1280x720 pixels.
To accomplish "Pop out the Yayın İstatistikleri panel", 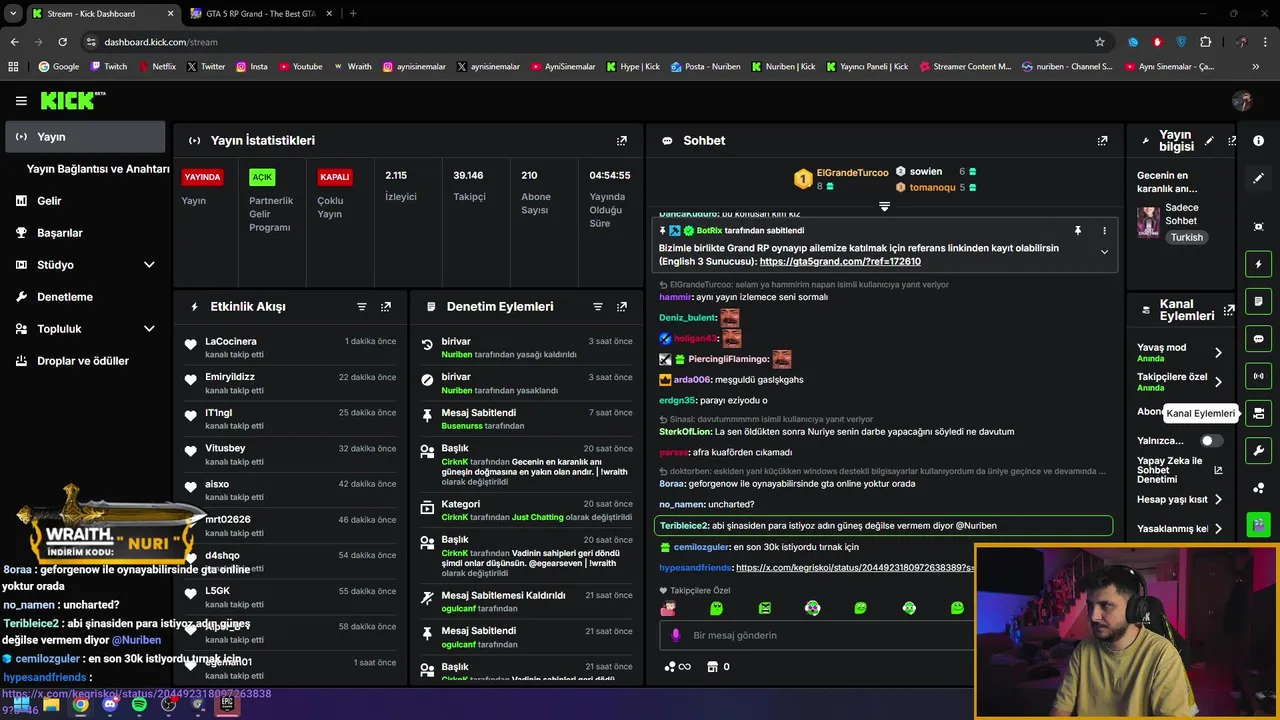I will pyautogui.click(x=622, y=141).
